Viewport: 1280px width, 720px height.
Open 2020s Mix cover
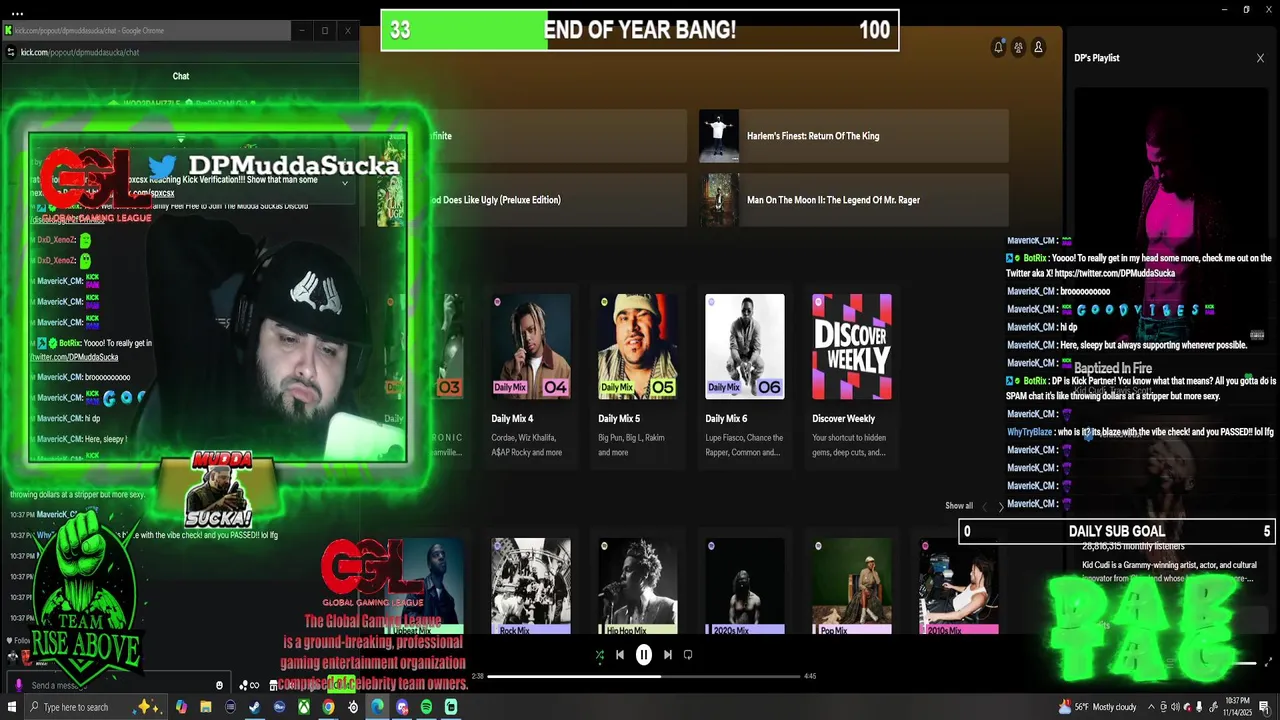coord(745,586)
